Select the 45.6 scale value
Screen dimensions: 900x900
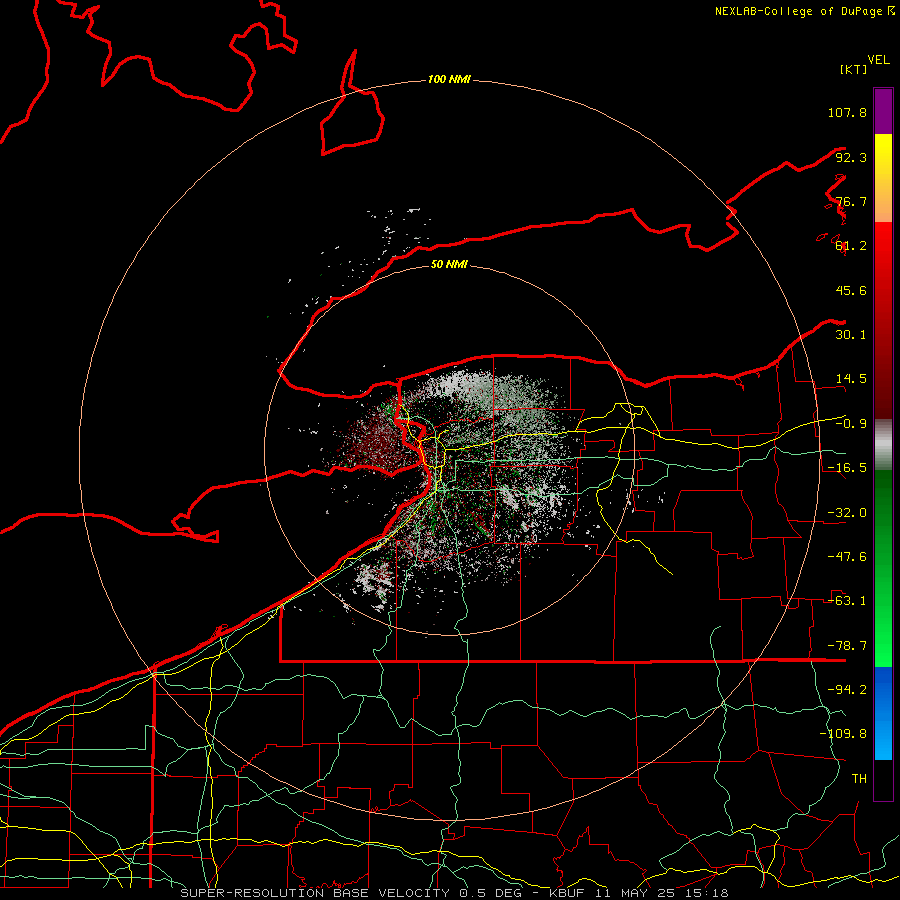point(851,290)
